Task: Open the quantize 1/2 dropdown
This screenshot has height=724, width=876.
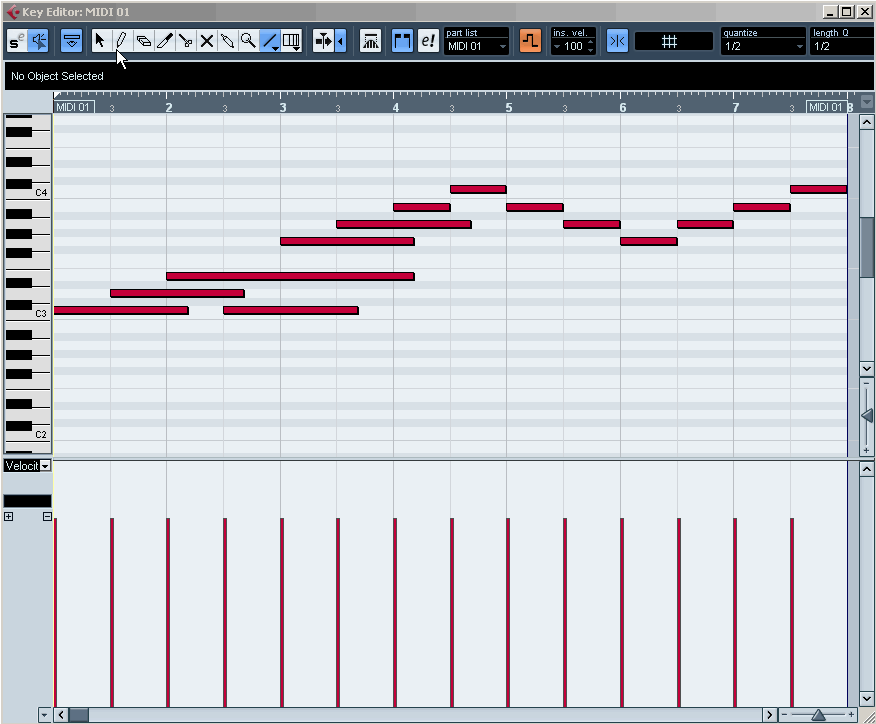Action: point(763,46)
